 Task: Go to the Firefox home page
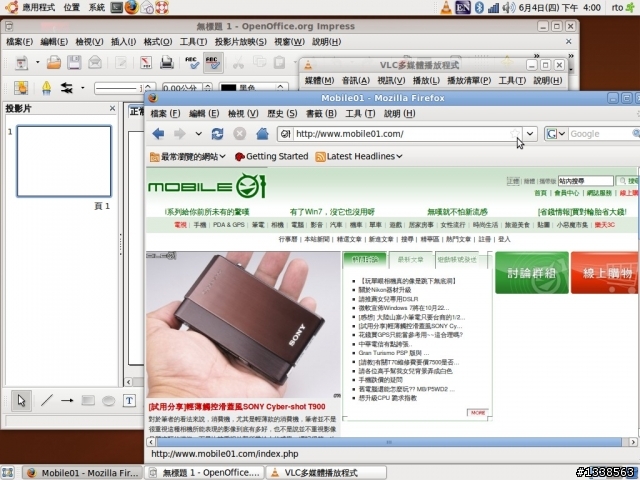click(x=262, y=134)
